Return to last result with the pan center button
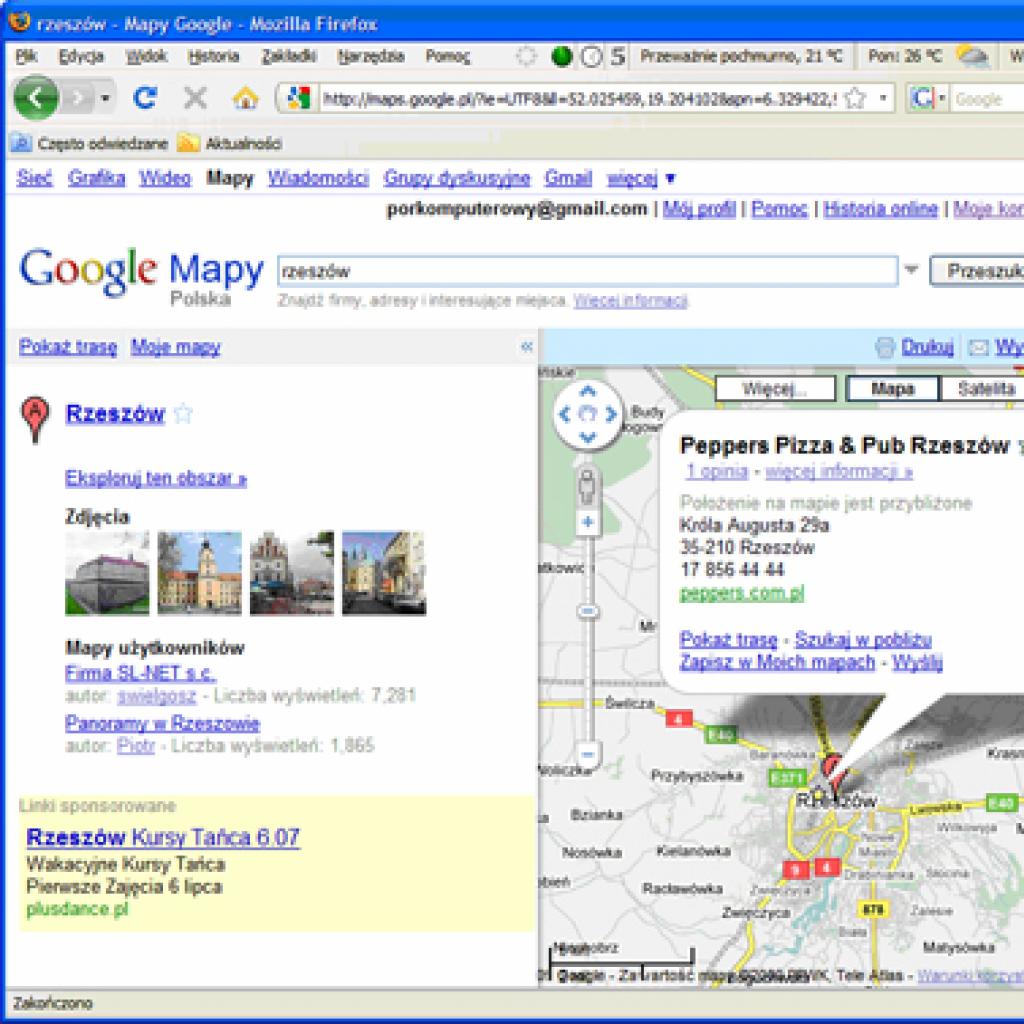Screen dimensions: 1024x1024 point(588,413)
